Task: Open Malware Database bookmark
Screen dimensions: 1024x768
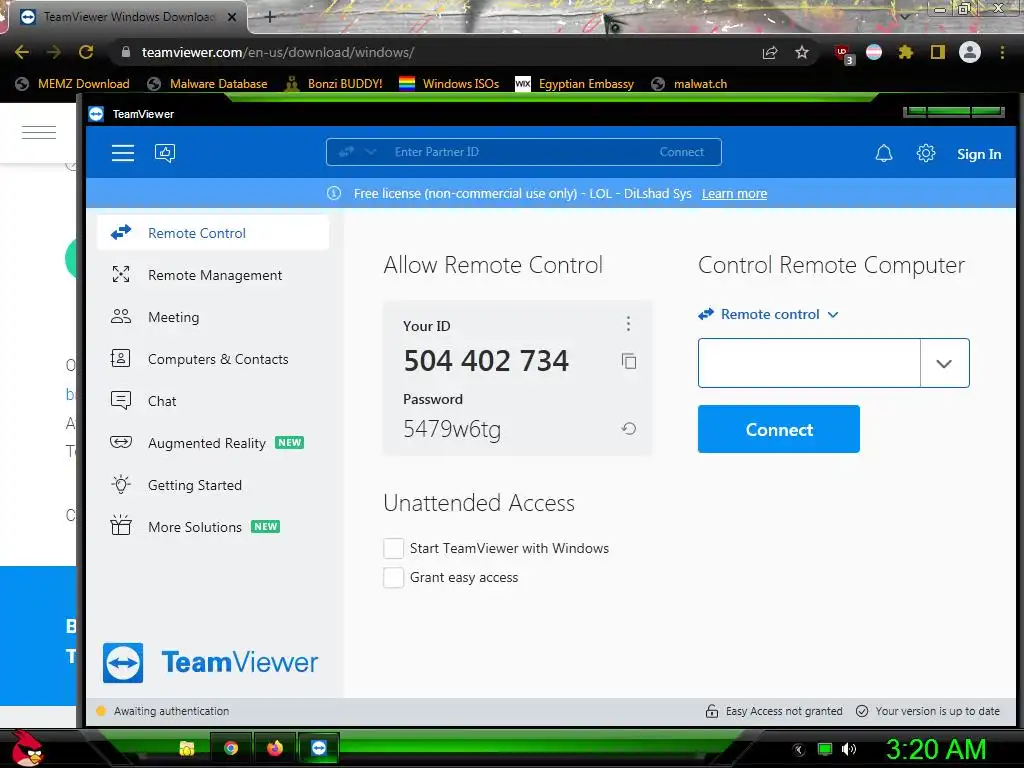Action: coord(208,84)
